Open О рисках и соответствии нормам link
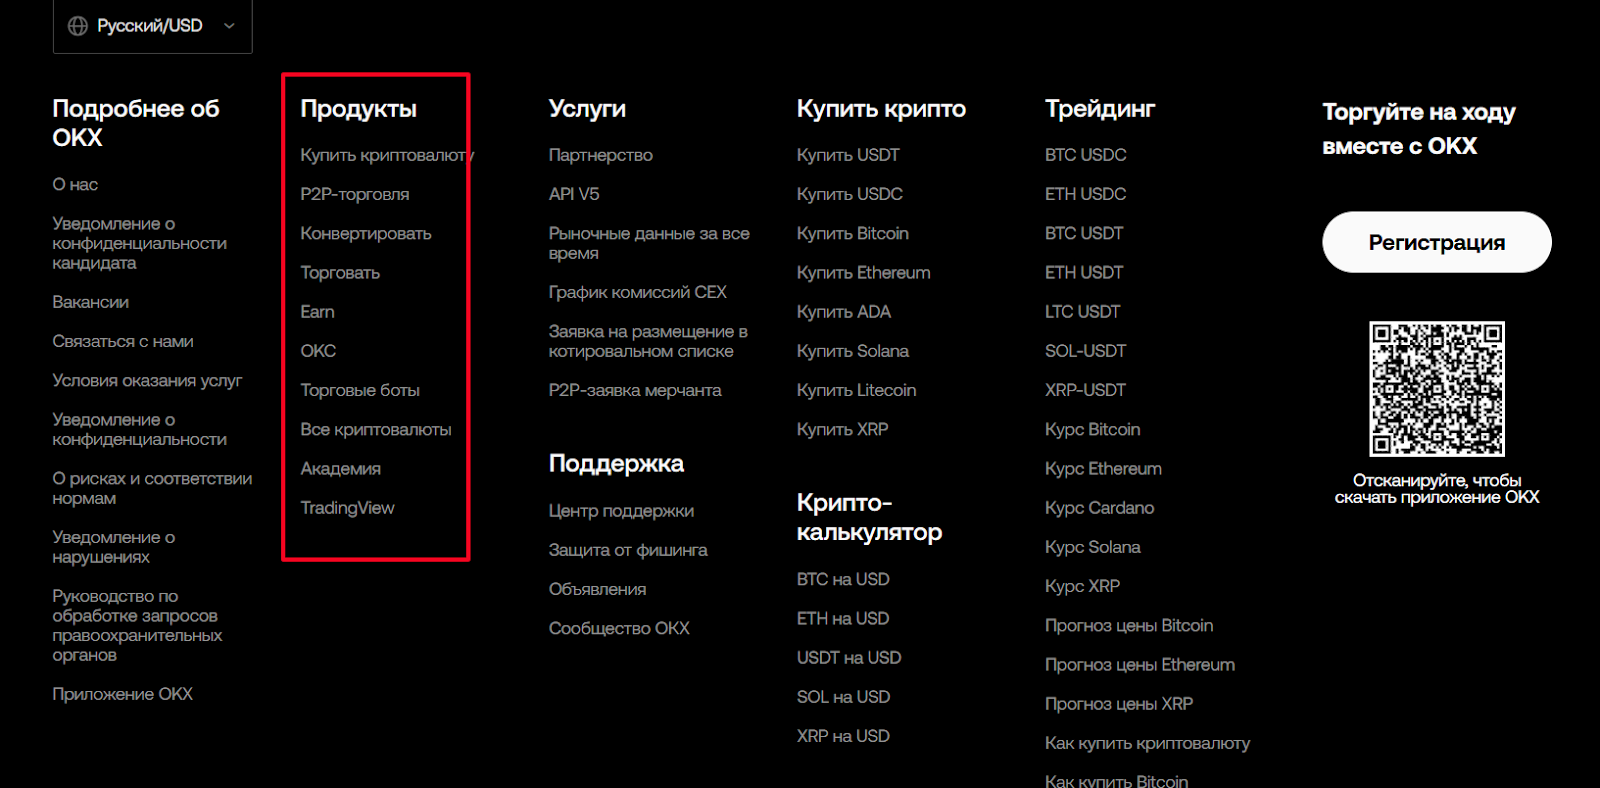This screenshot has width=1600, height=788. point(152,488)
